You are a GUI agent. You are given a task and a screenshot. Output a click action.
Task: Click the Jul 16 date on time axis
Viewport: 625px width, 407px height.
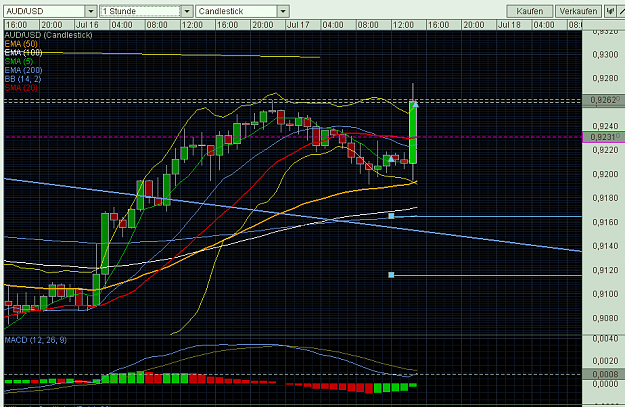click(x=87, y=25)
